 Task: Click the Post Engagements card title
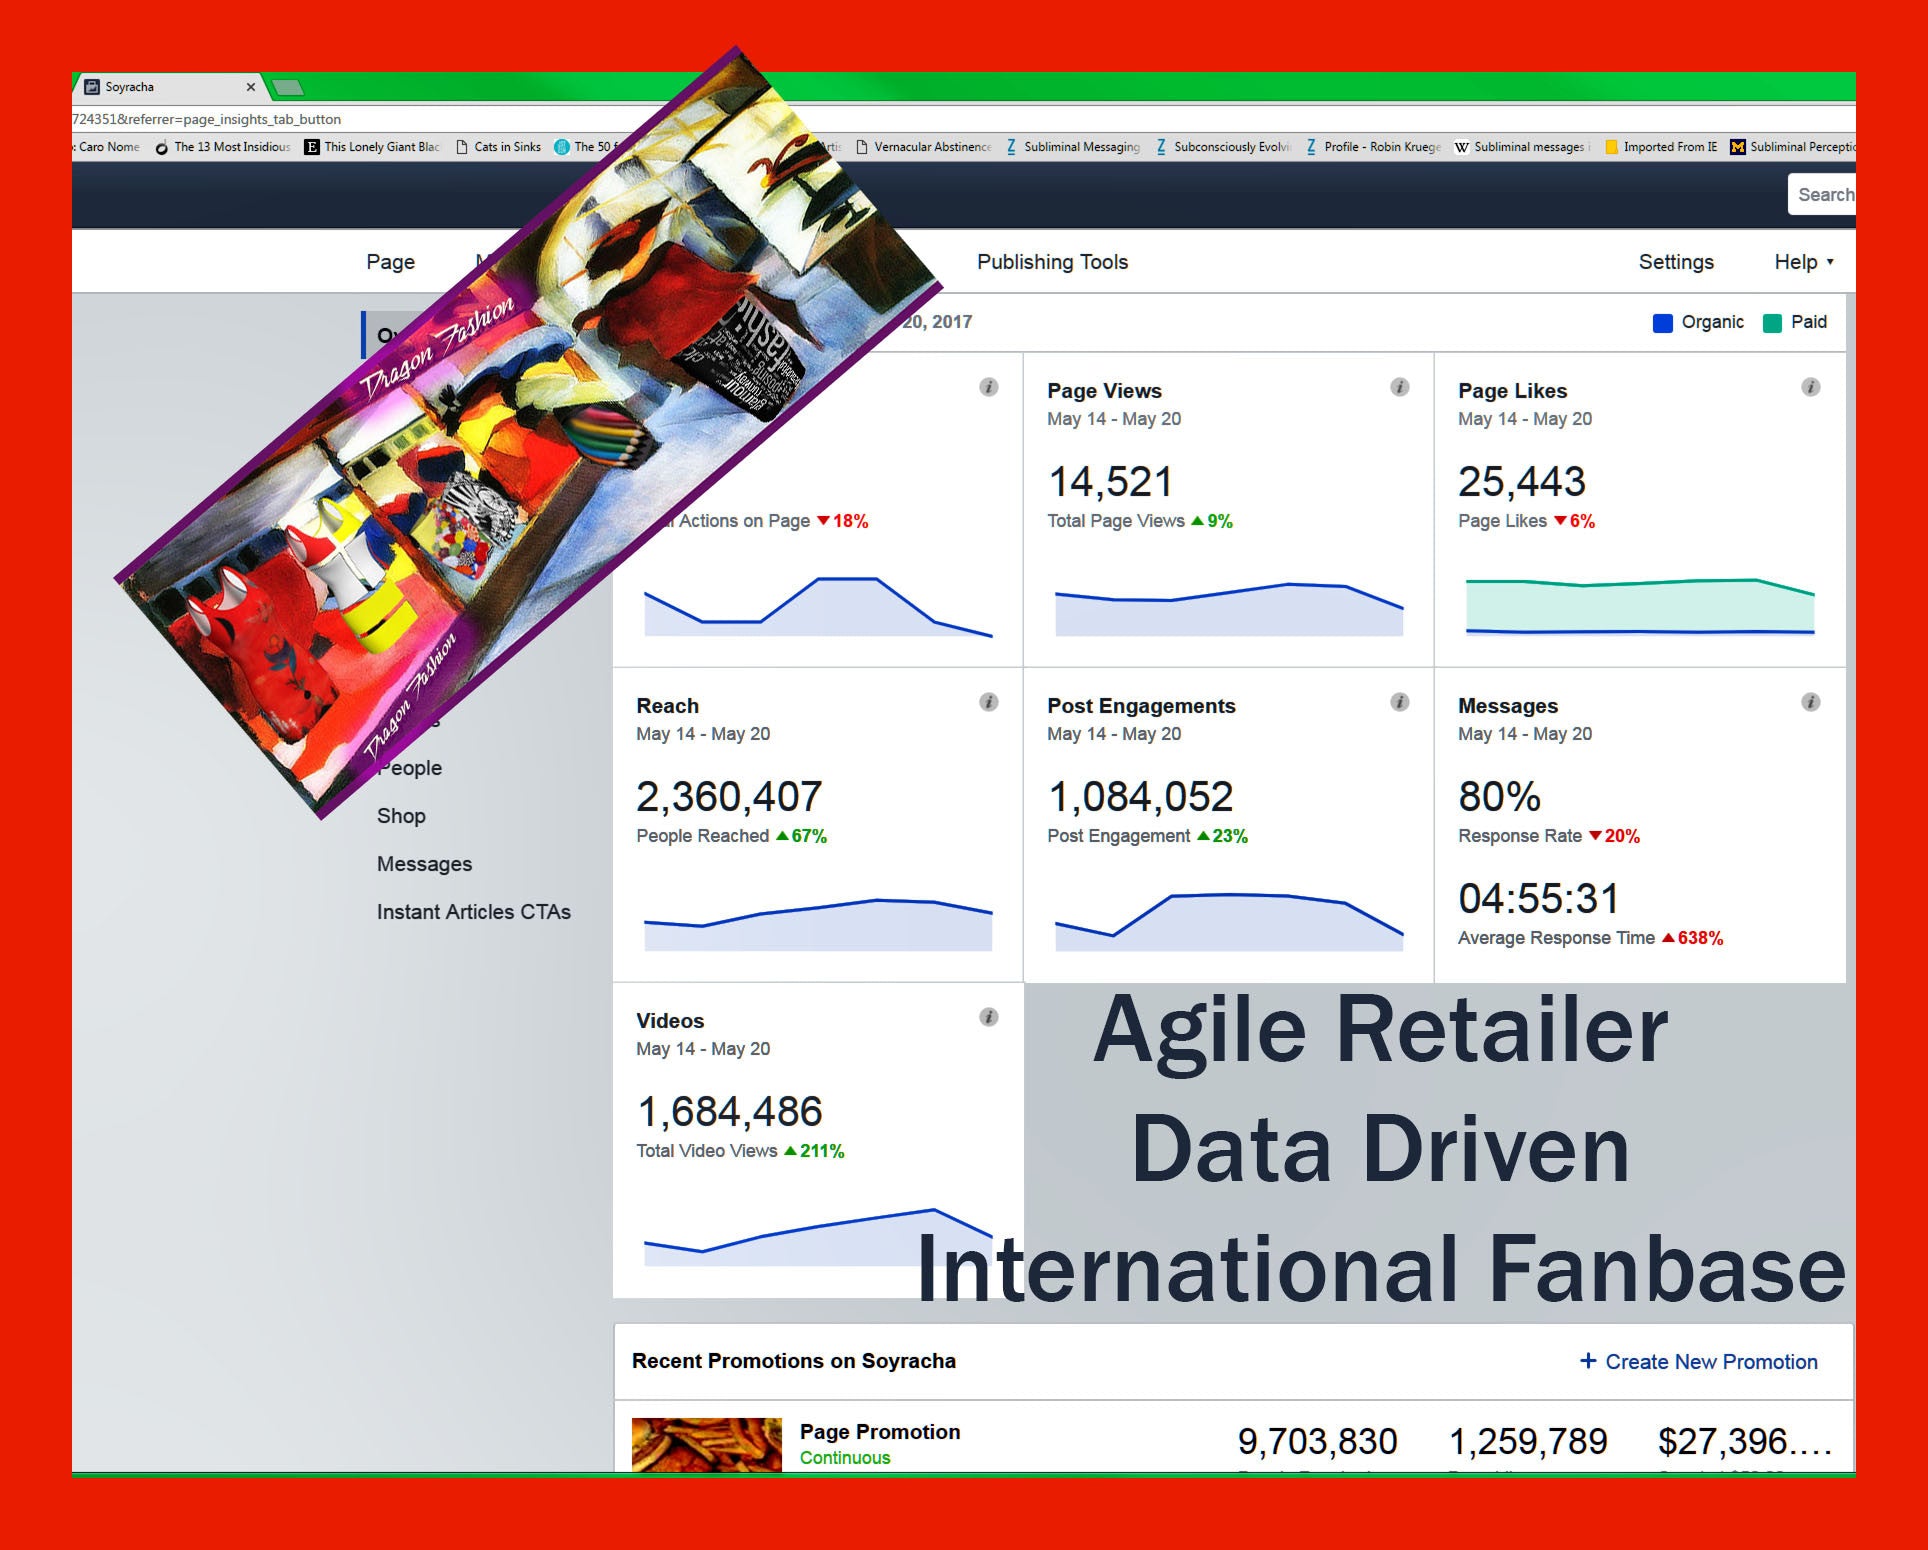pyautogui.click(x=1141, y=706)
